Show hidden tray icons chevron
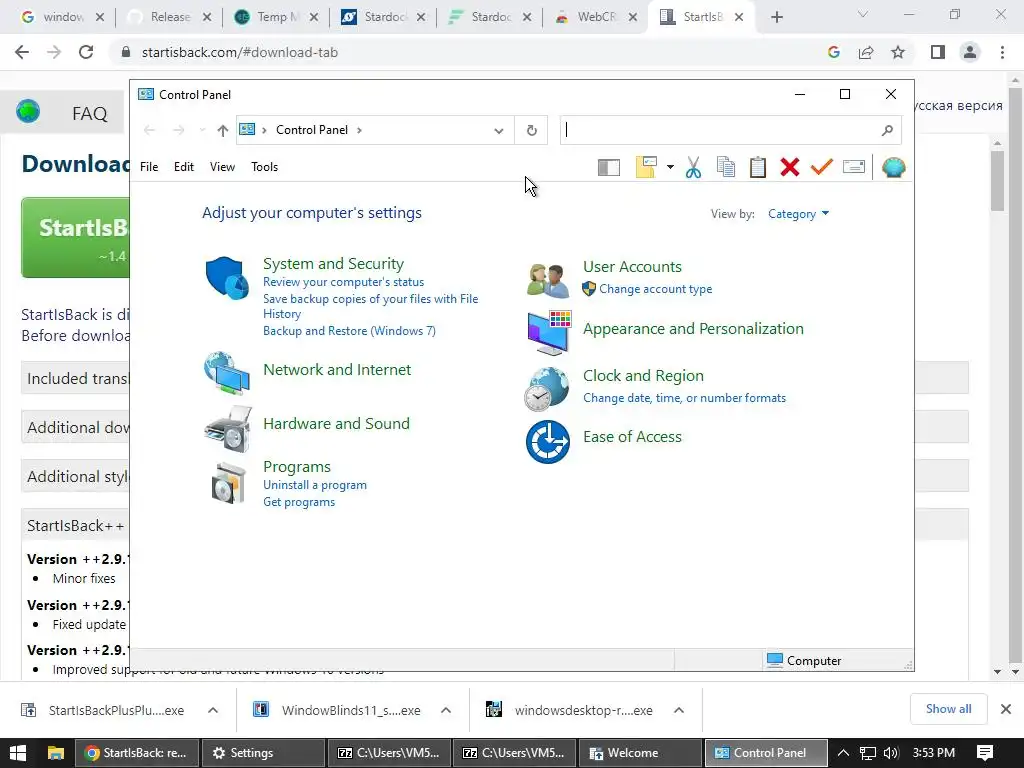Screen dimensions: 1024x768 (843, 753)
